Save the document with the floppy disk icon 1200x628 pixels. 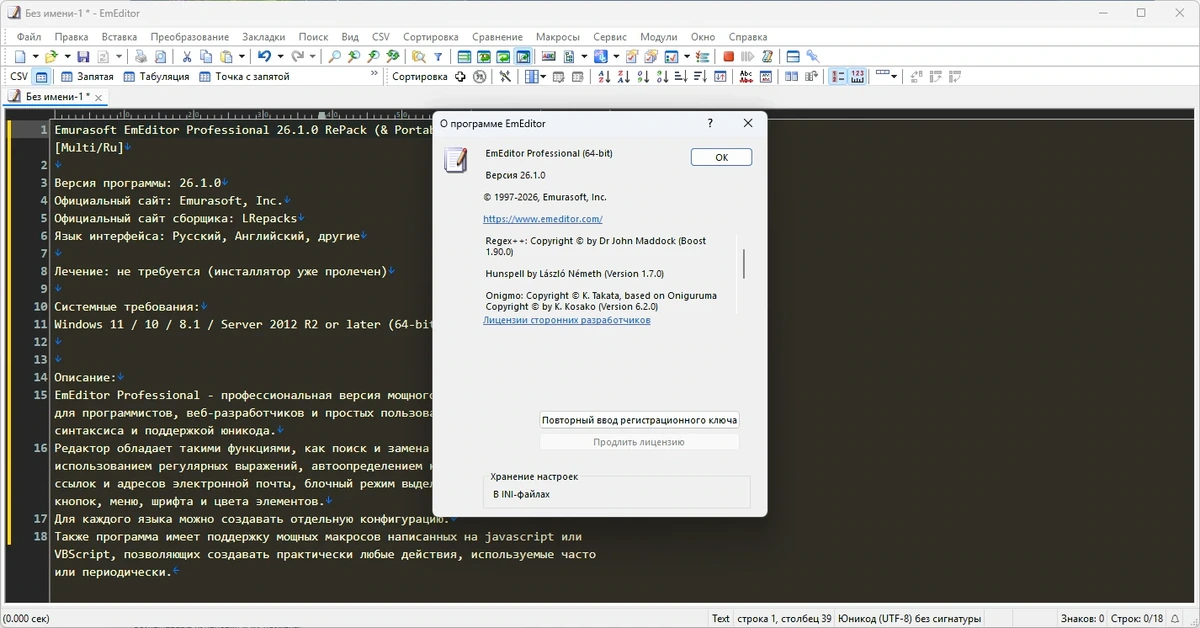(83, 57)
